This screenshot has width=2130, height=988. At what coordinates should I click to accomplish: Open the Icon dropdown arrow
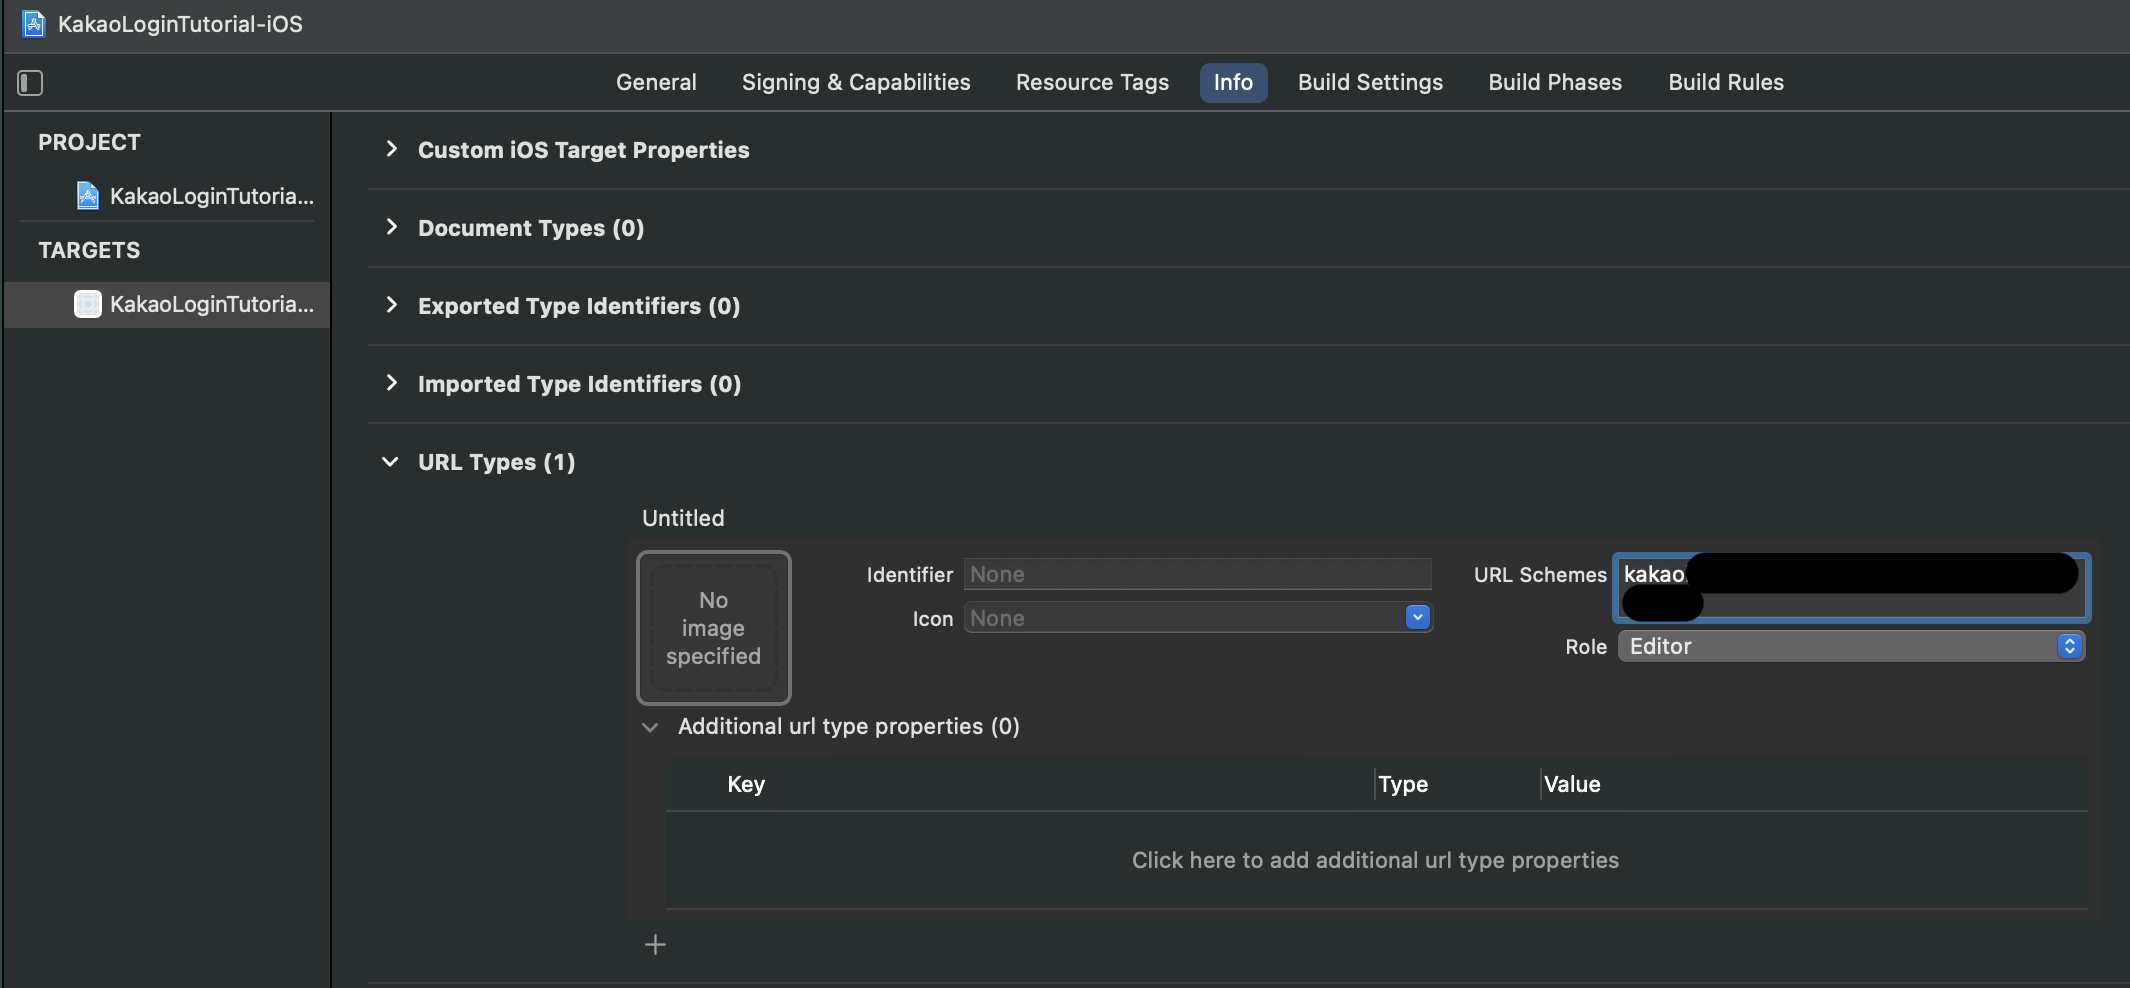click(x=1417, y=618)
